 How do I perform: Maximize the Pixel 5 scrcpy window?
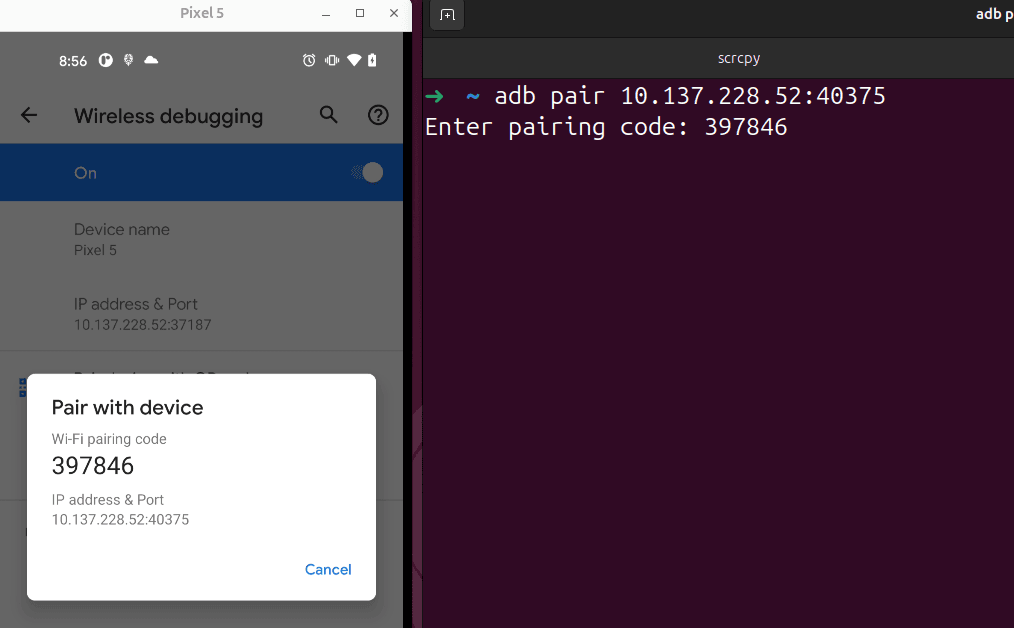pos(360,13)
